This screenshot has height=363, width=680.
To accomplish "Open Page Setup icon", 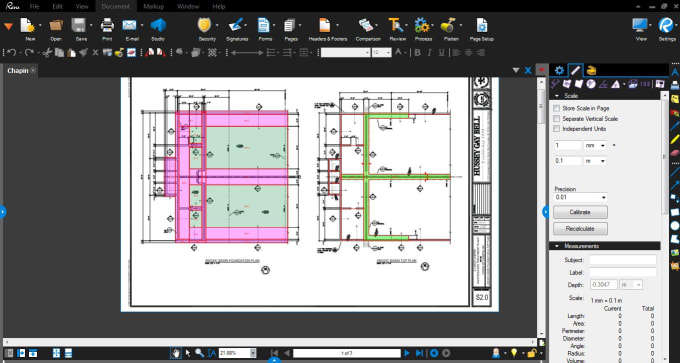I will 481,26.
